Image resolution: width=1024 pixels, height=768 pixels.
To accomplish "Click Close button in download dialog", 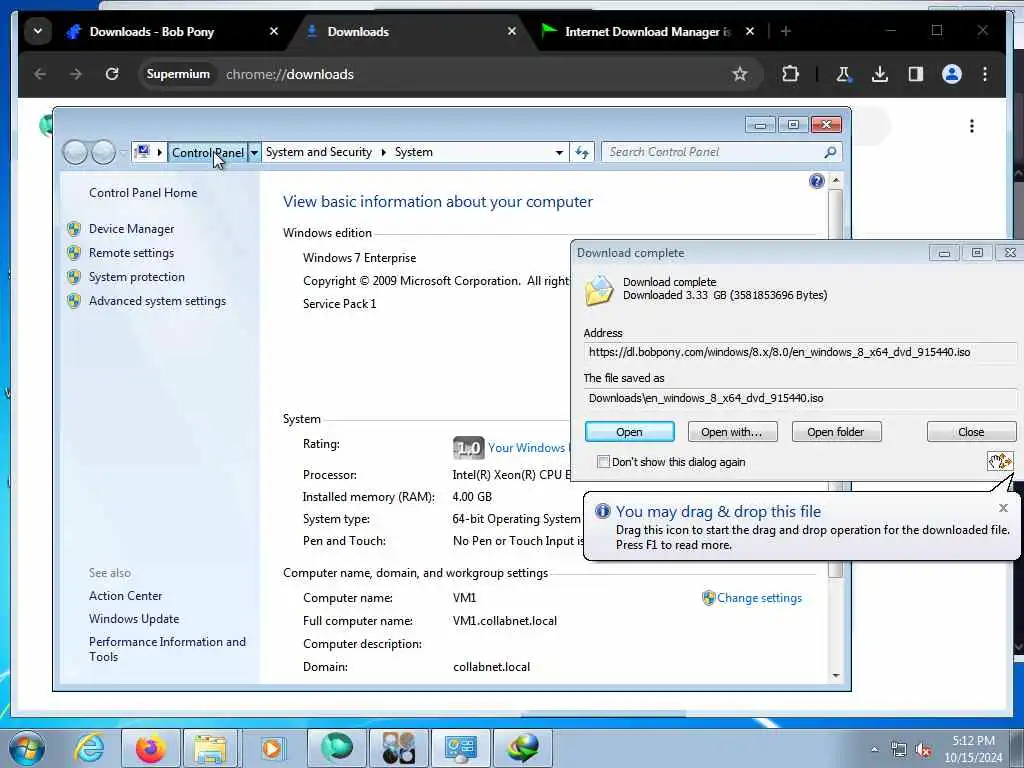I will (x=971, y=432).
